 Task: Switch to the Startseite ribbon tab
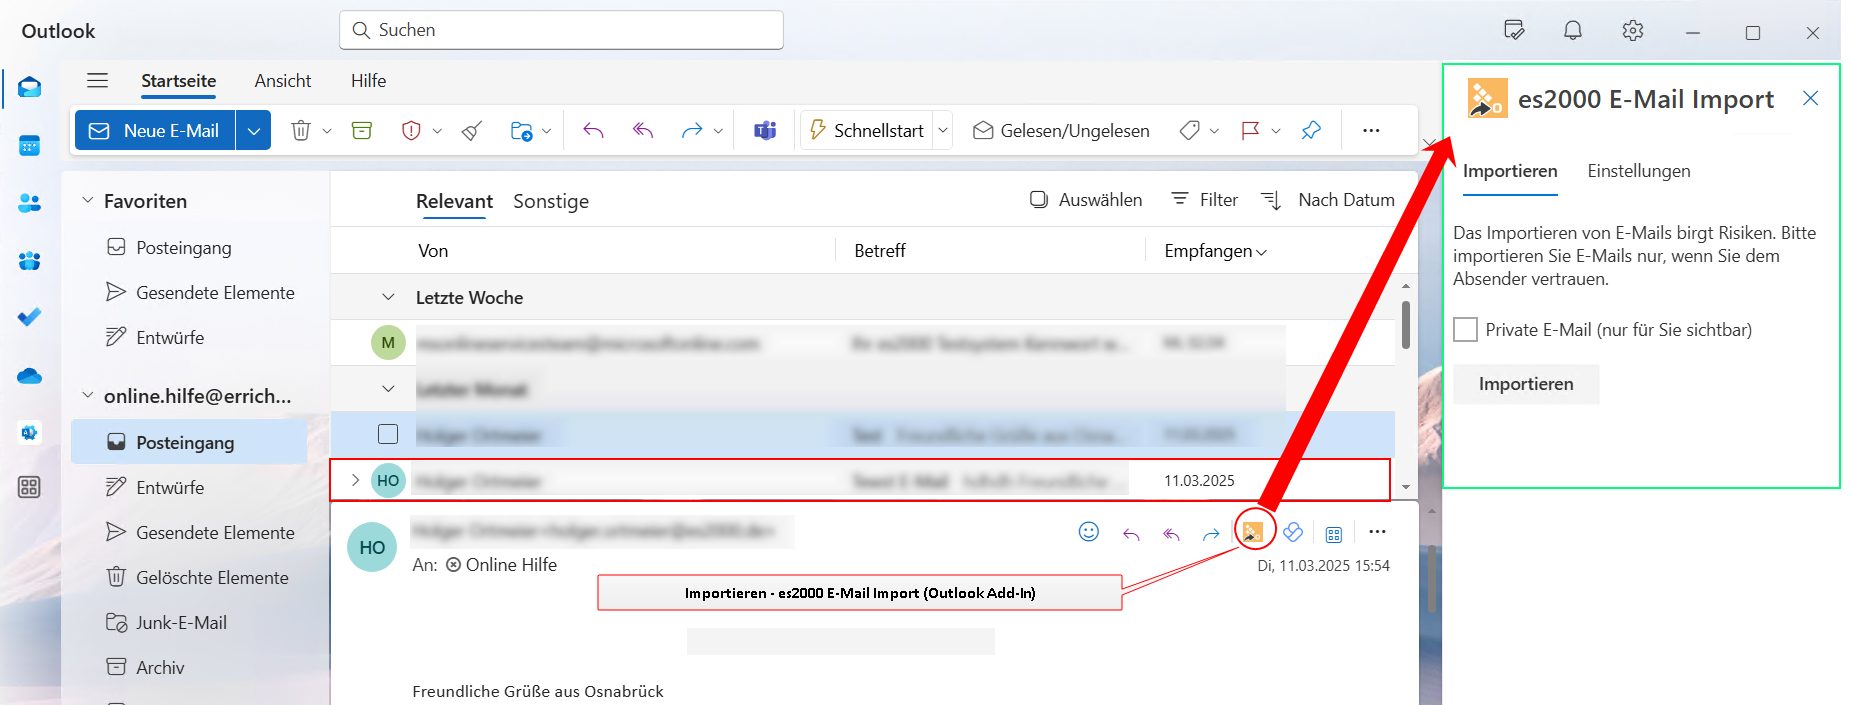click(178, 81)
